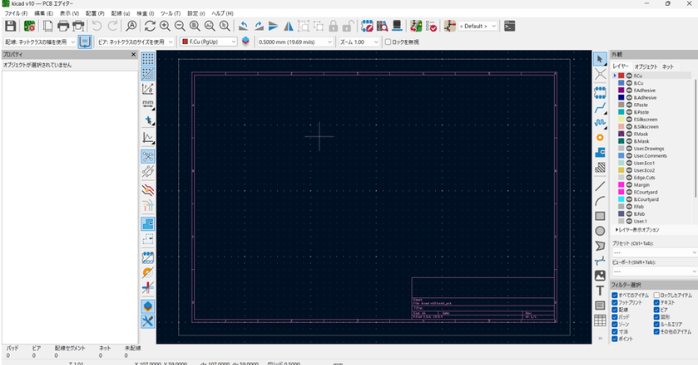Toggle the すべてのアイテム filter checkbox
This screenshot has width=698, height=365.
tap(615, 295)
